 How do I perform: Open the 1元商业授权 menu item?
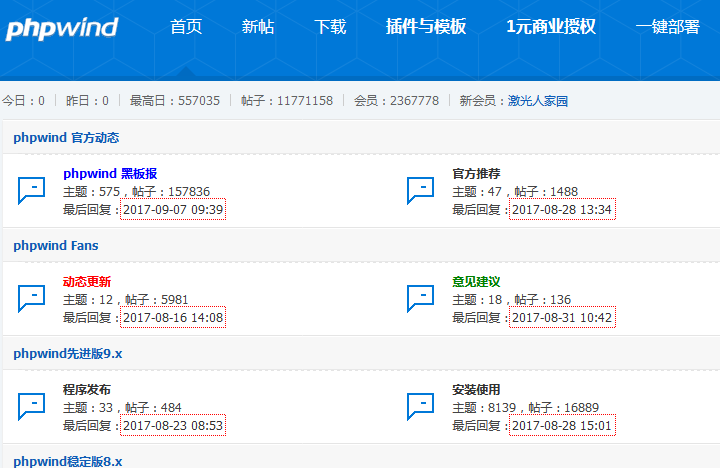click(x=551, y=27)
